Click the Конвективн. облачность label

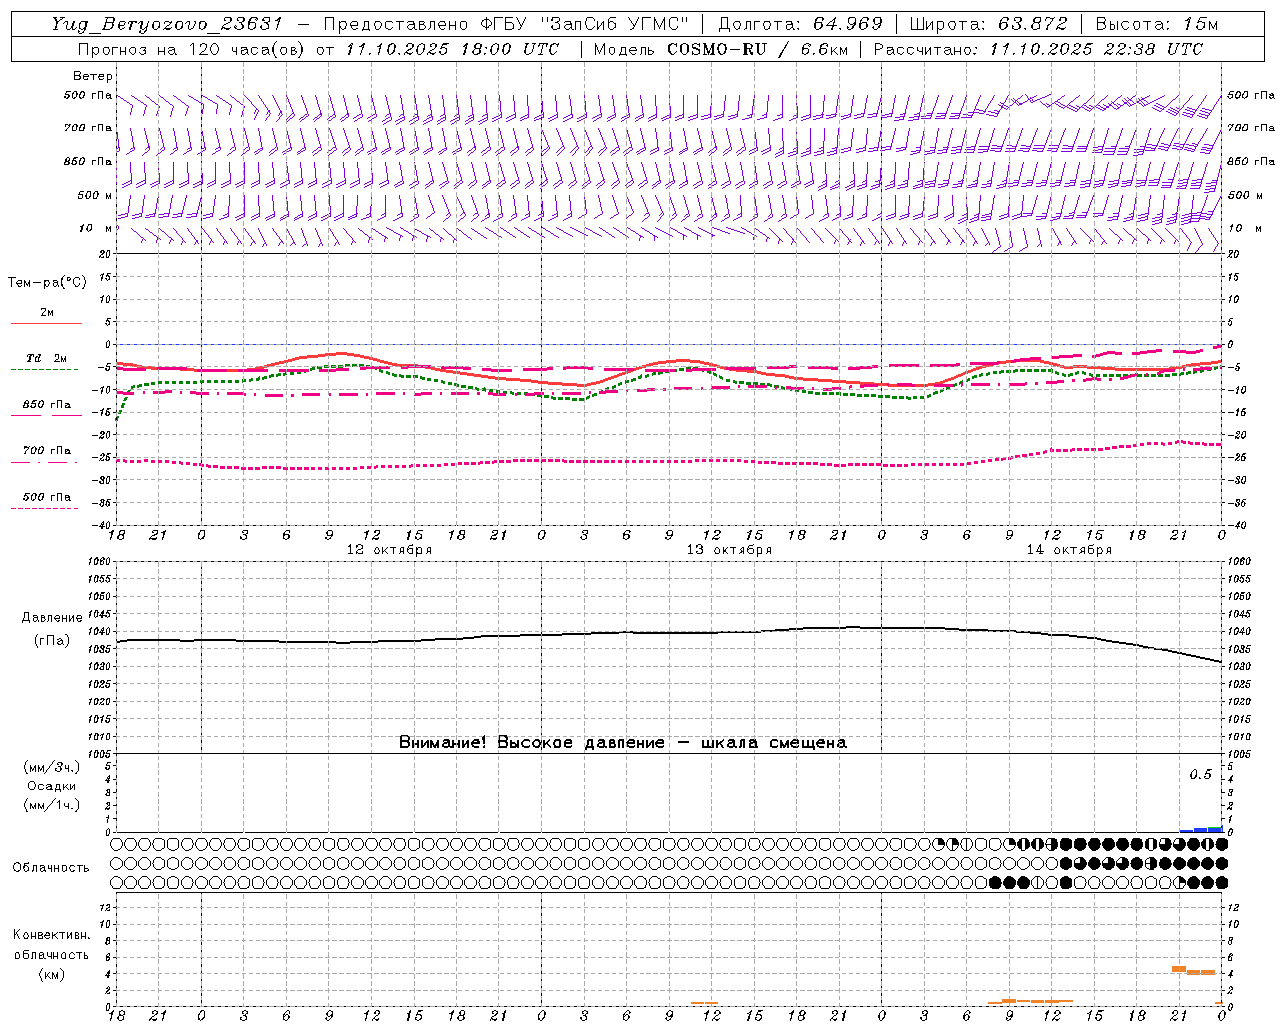pyautogui.click(x=51, y=944)
